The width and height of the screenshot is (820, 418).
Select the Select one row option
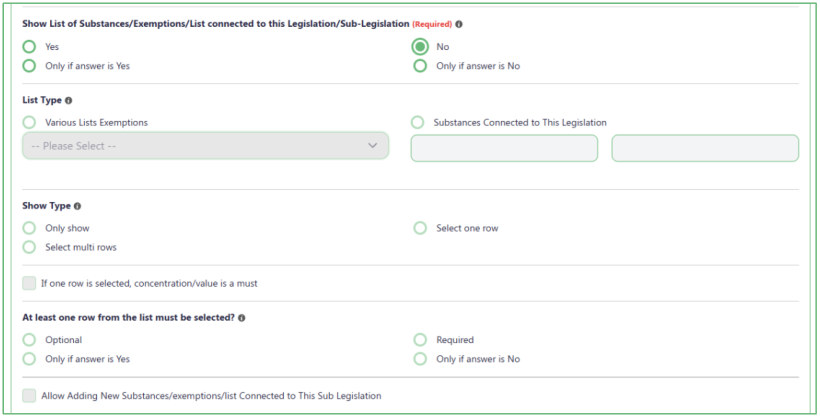pos(420,228)
